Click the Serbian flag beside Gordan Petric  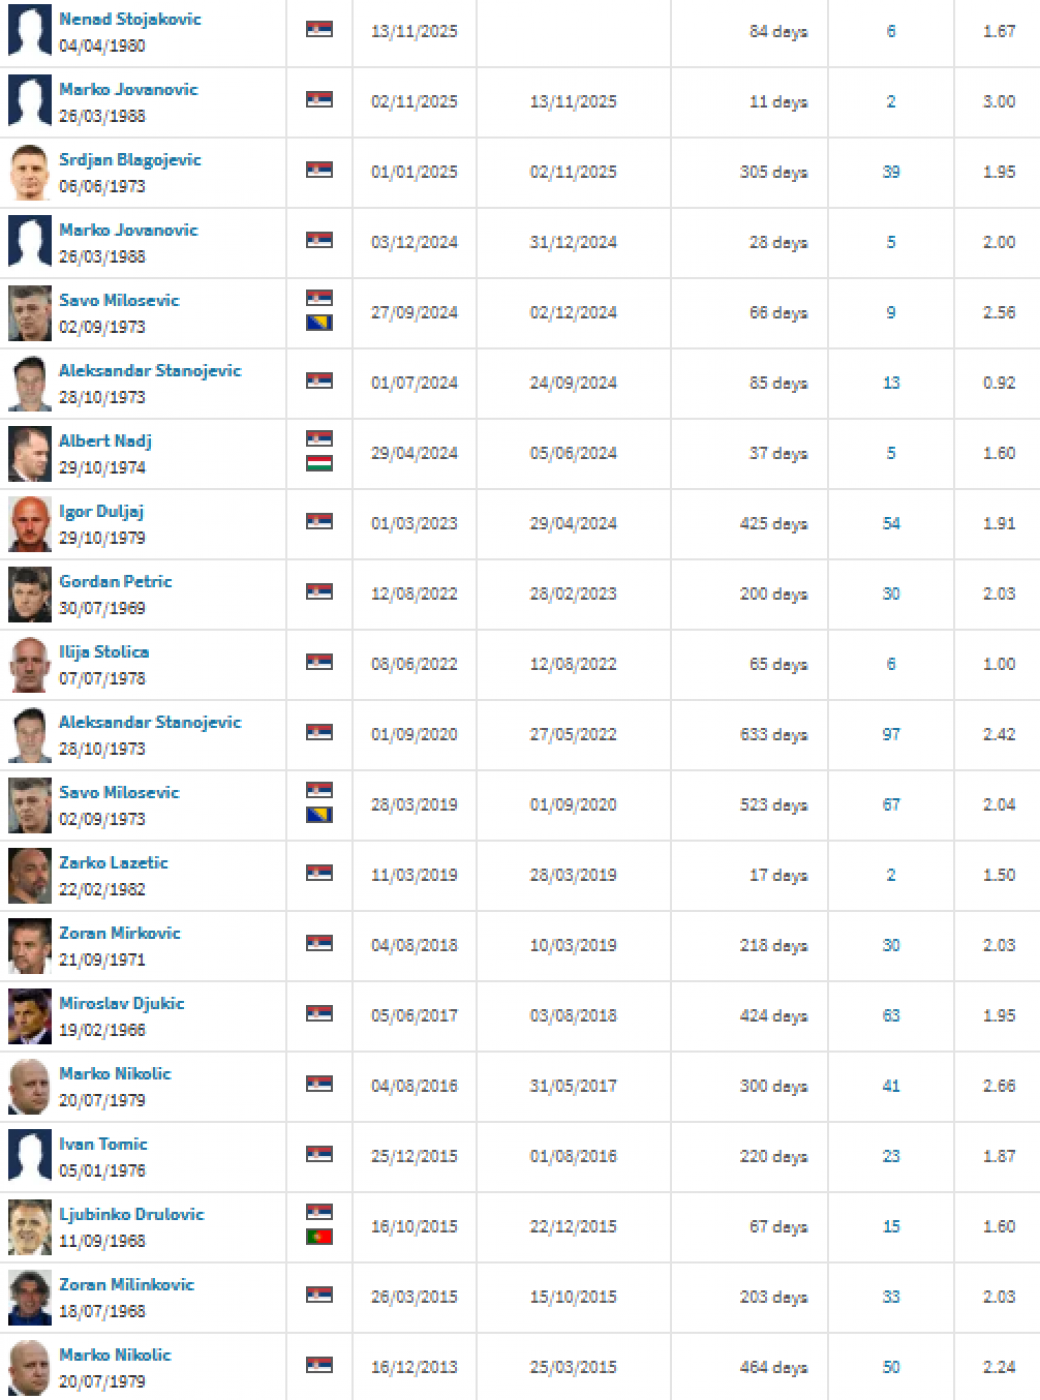pos(319,591)
